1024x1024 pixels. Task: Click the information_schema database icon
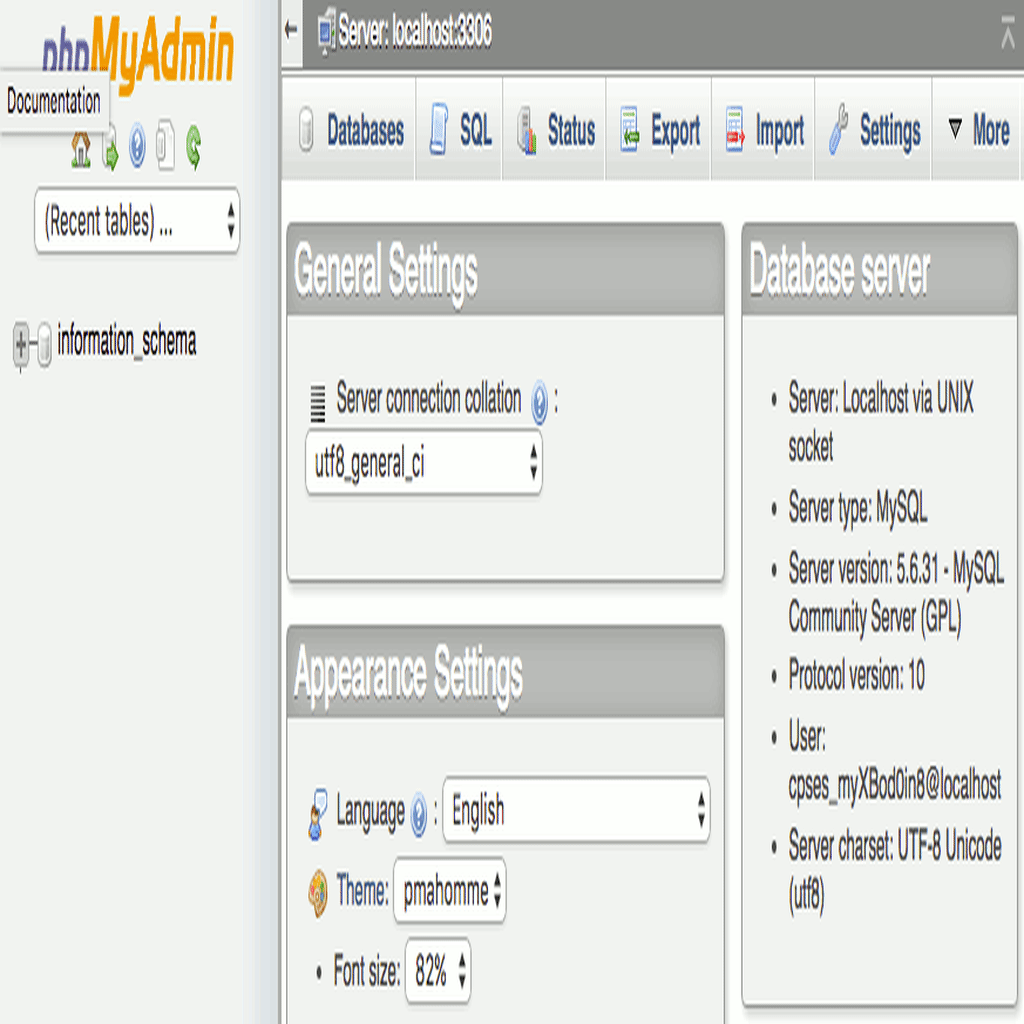[x=44, y=344]
